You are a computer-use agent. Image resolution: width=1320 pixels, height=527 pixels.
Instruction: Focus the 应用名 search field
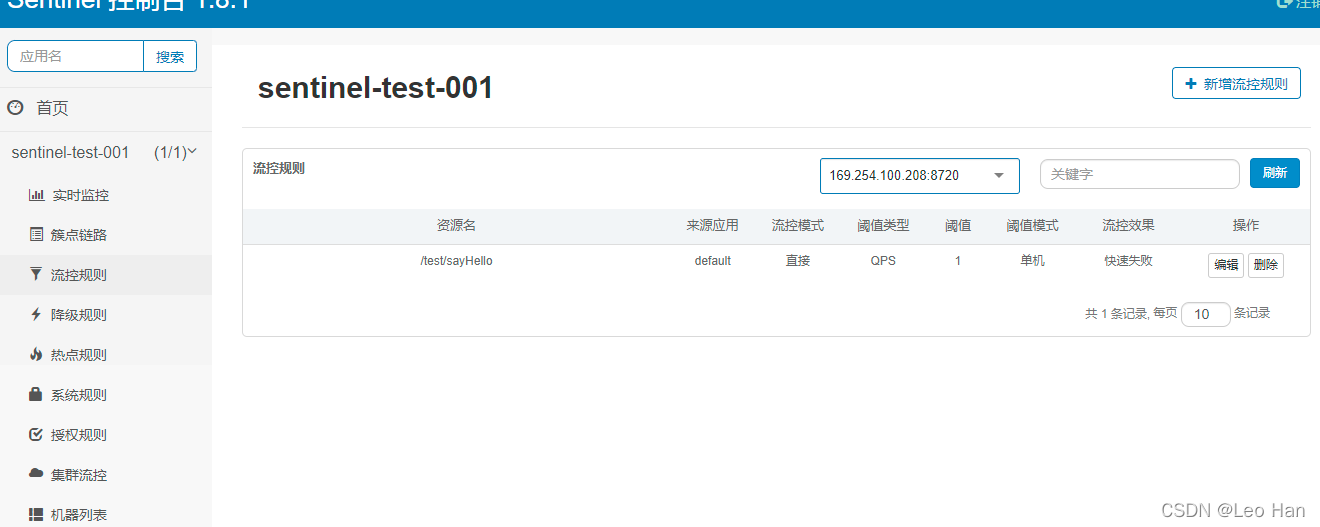coord(75,57)
